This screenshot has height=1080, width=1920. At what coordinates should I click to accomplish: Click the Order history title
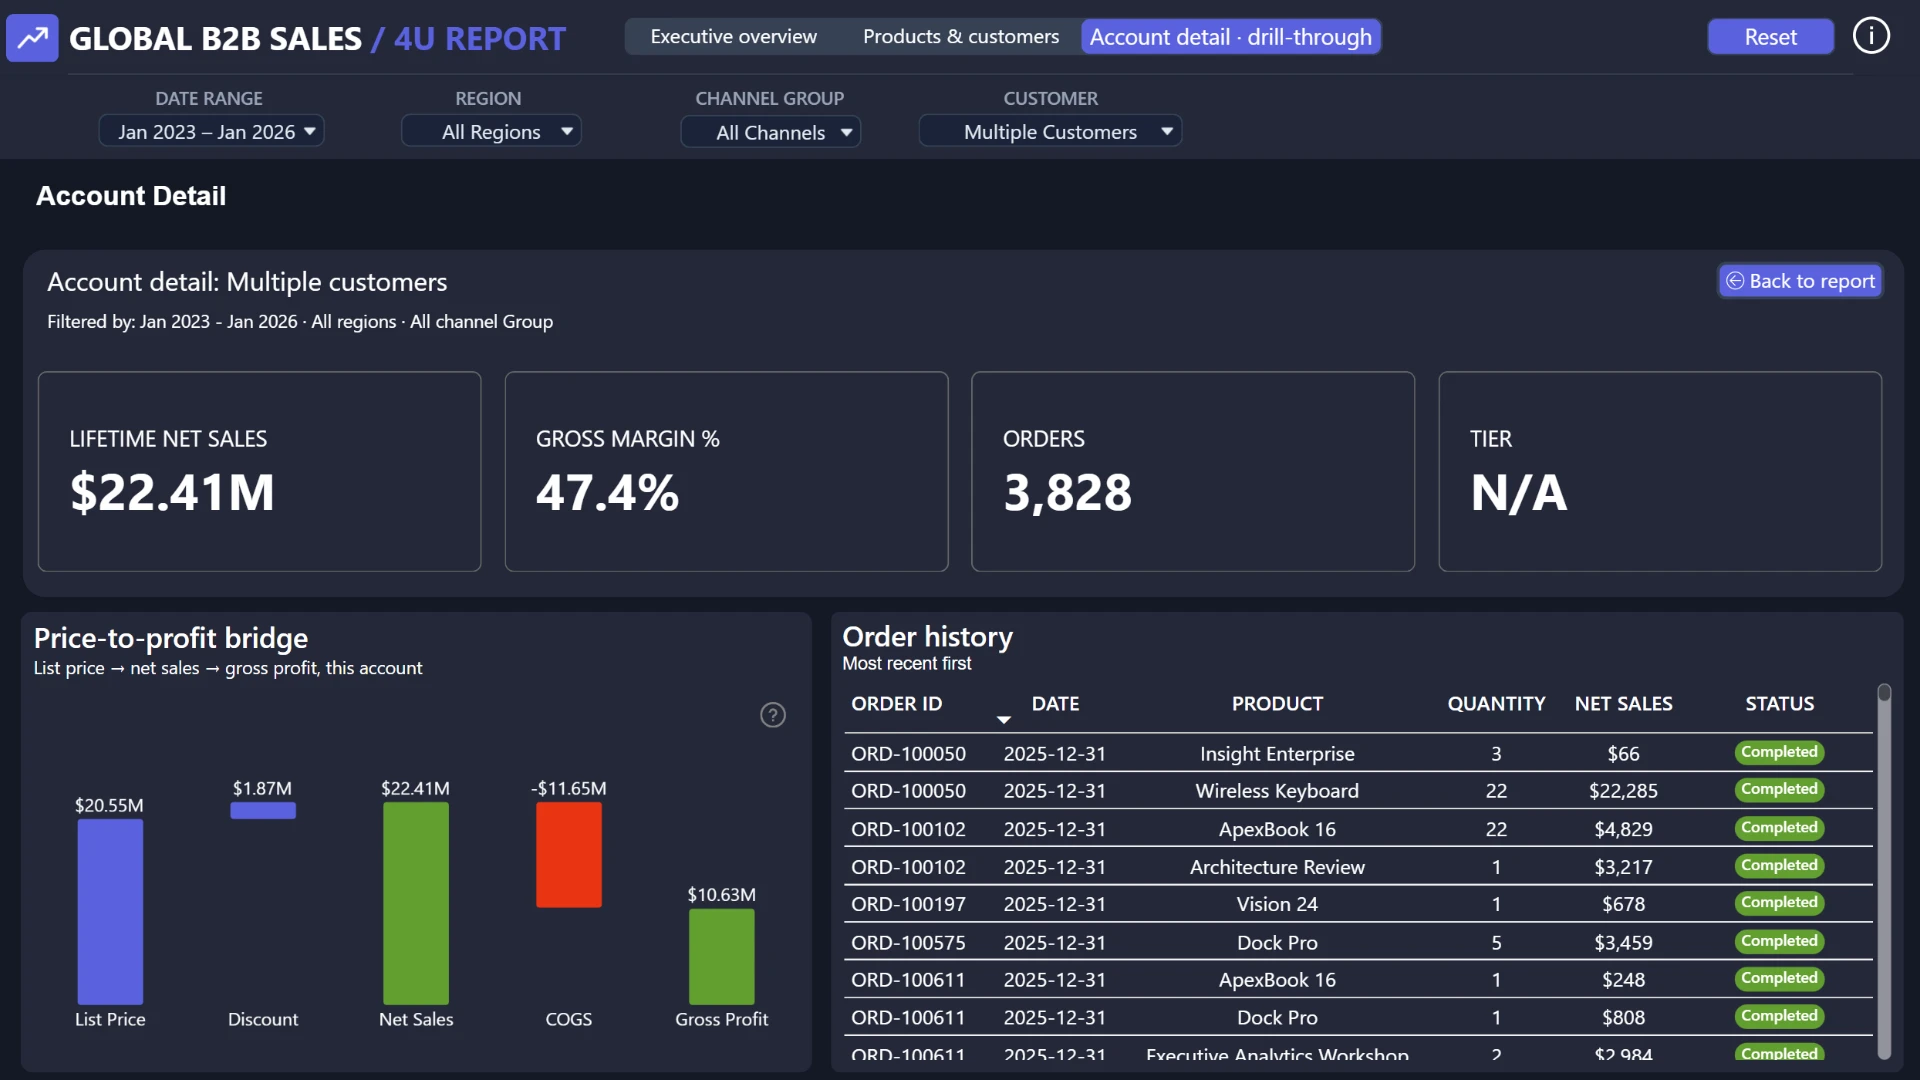pyautogui.click(x=927, y=637)
